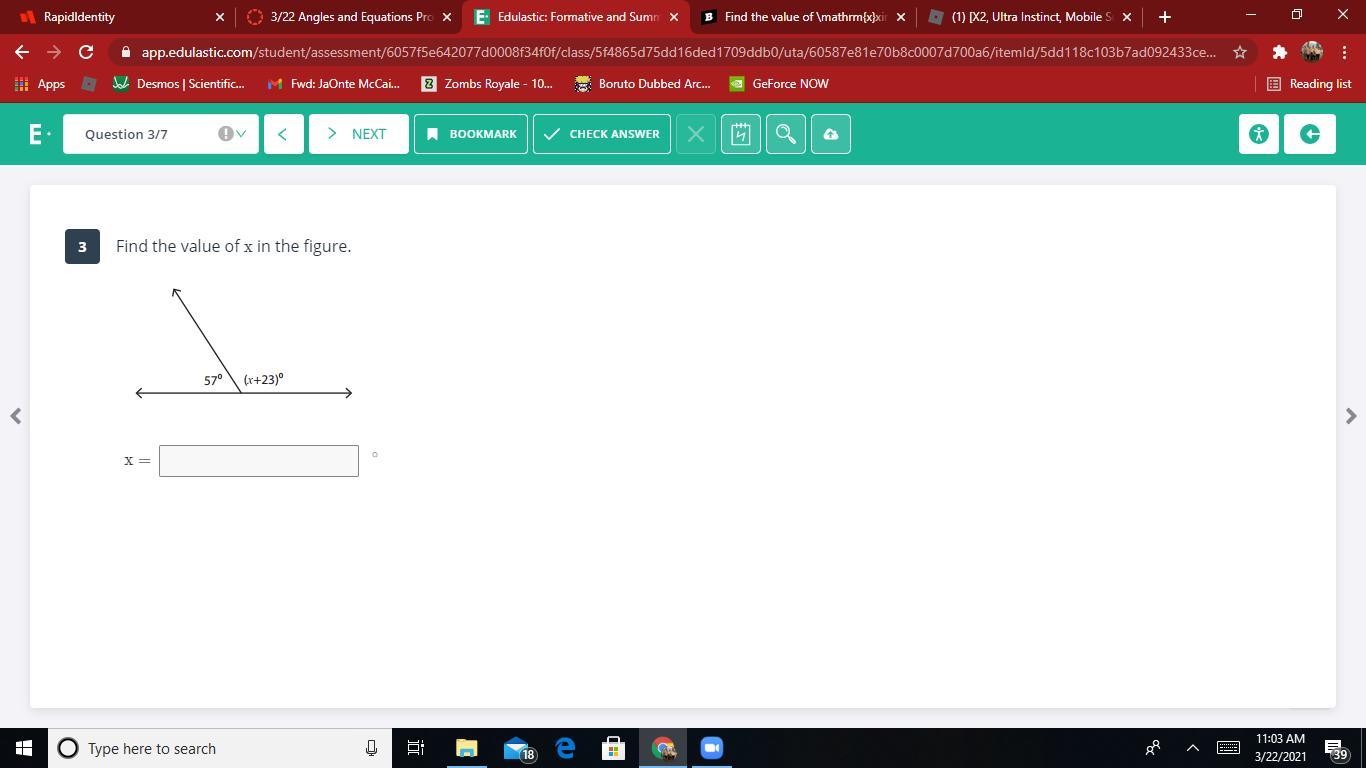Click touch keyboard tray icon
This screenshot has width=1366, height=768.
1229,748
